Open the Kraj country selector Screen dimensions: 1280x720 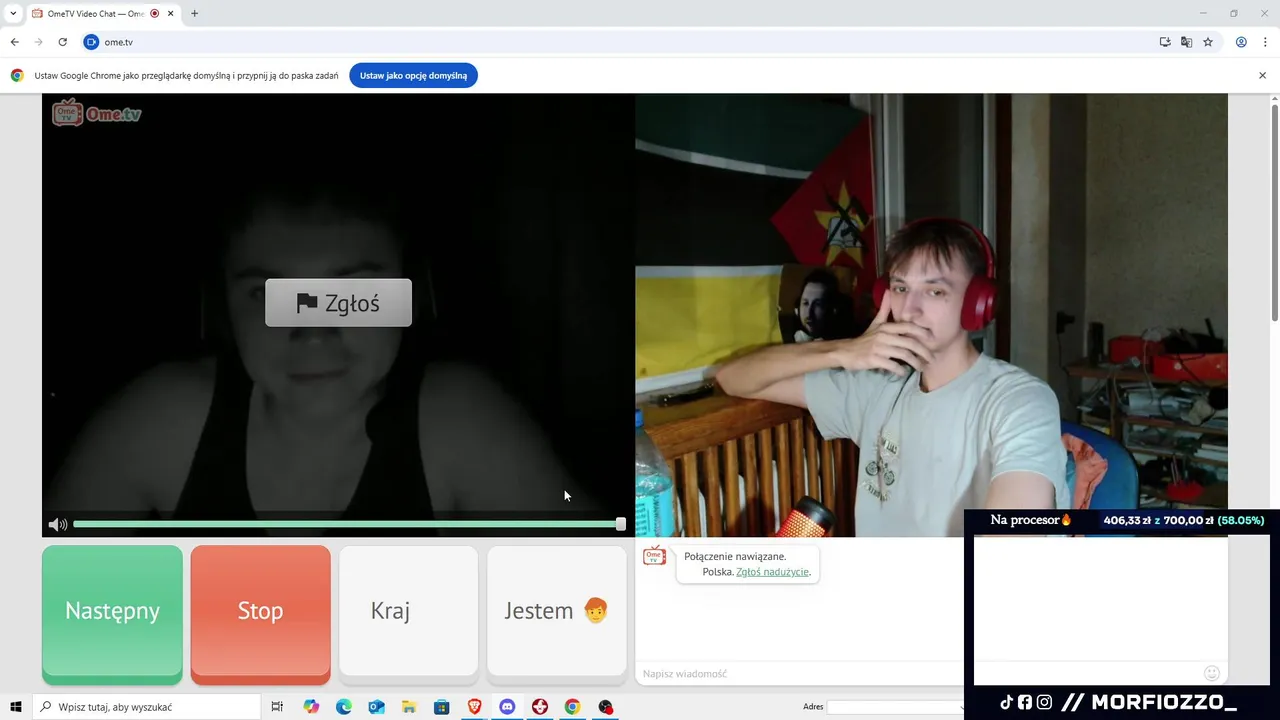coord(408,611)
